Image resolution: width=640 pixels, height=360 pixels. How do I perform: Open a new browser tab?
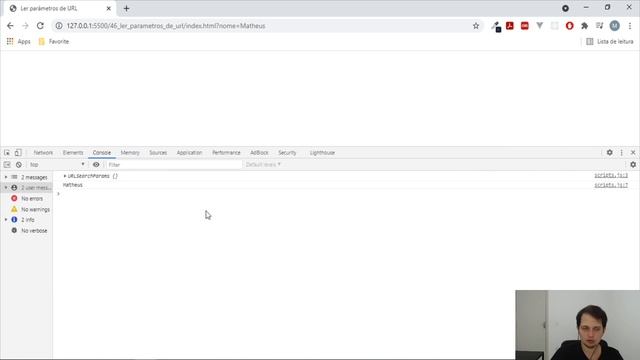point(127,8)
